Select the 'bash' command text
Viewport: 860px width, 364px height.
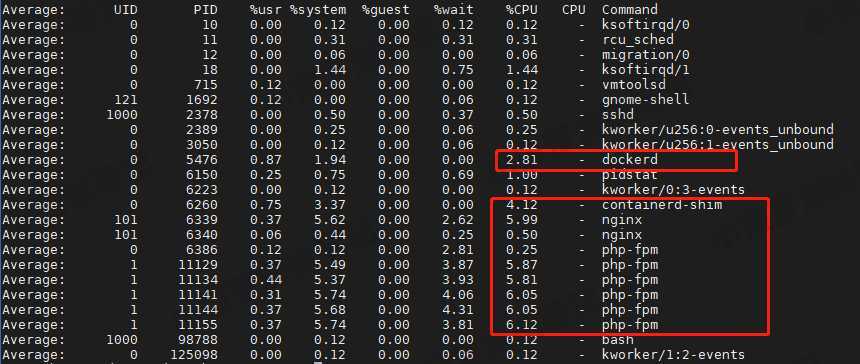[618, 340]
